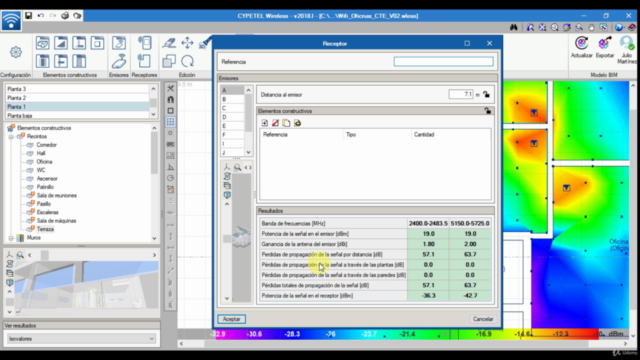
Task: Select Planta 2 in the floor list
Action: click(x=78, y=98)
